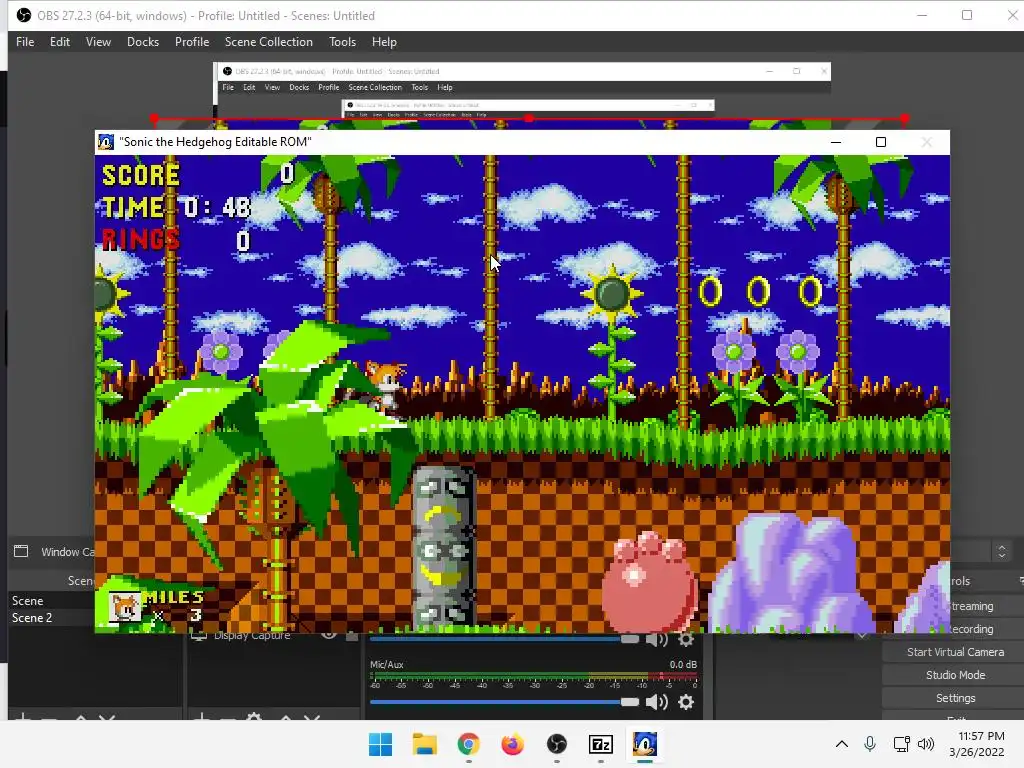The image size is (1024, 768).
Task: Open the Scene Collection menu
Action: coord(268,42)
